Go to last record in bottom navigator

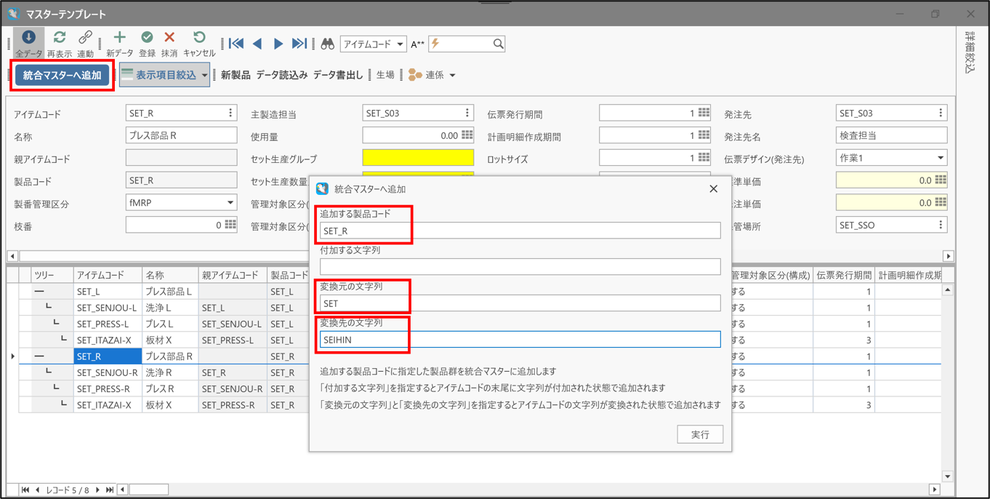[x=110, y=490]
